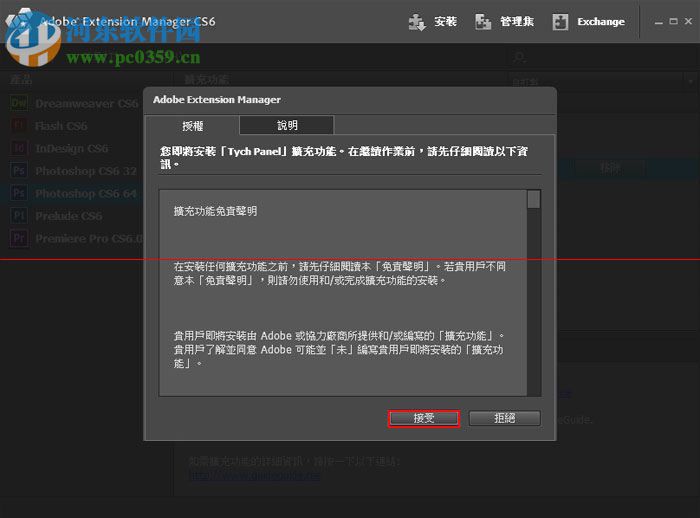The image size is (700, 518).
Task: Select the 授權 tab in the dialog
Action: (x=192, y=126)
